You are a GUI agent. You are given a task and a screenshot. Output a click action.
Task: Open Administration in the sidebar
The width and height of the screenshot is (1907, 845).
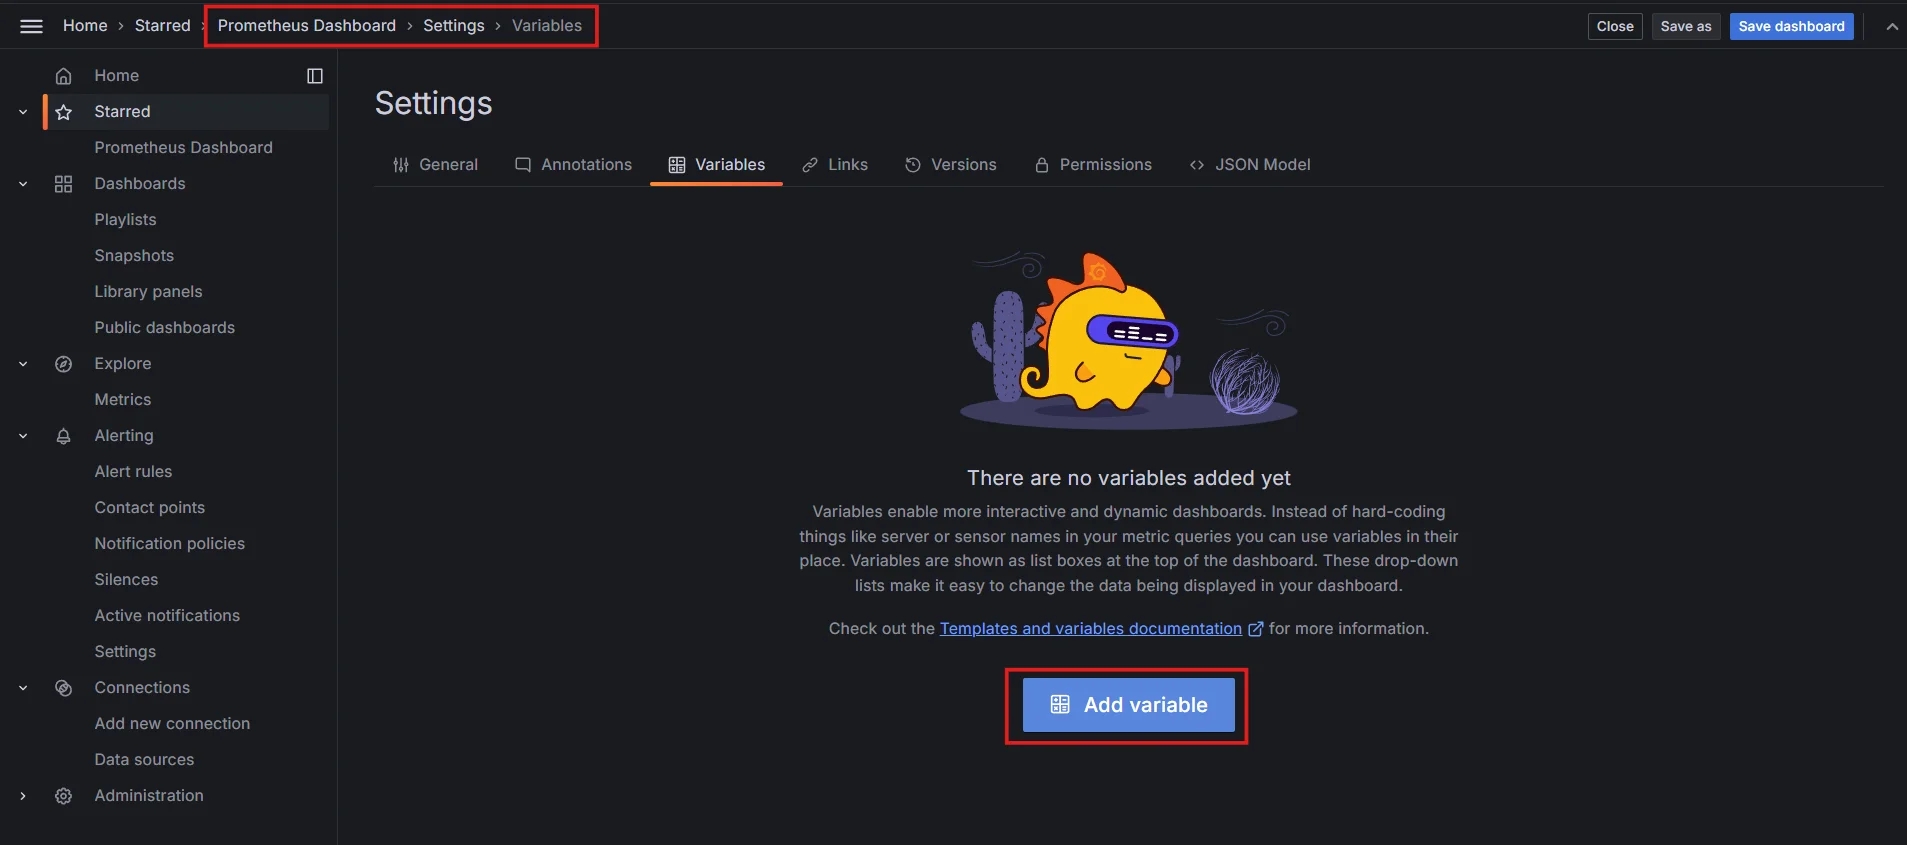(149, 796)
